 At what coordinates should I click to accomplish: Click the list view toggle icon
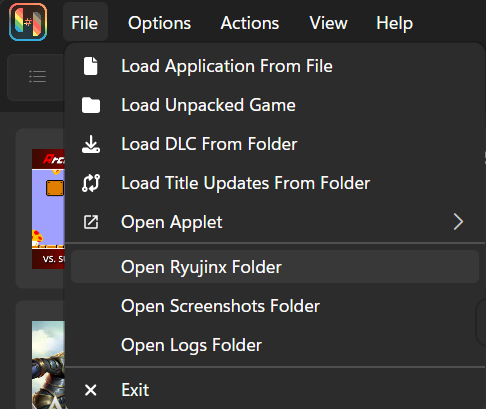37,77
